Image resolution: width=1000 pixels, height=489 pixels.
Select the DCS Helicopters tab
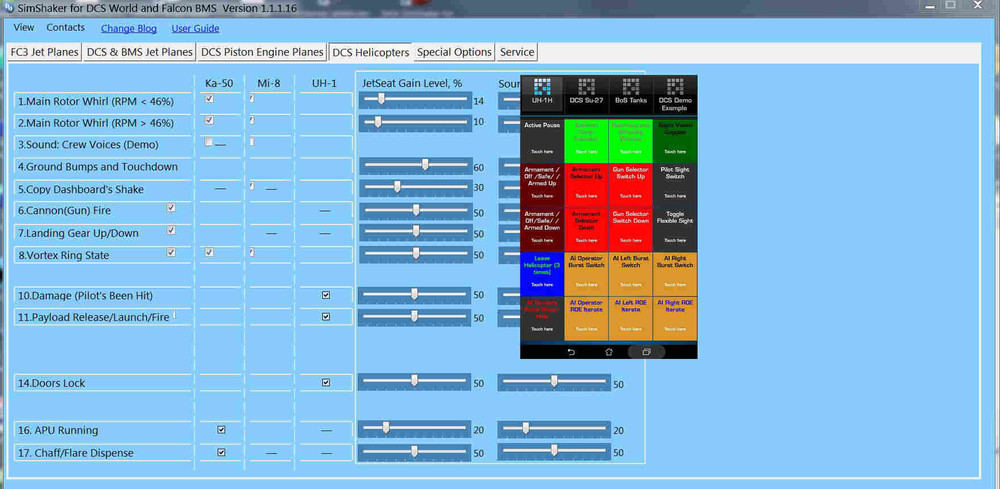(x=371, y=52)
